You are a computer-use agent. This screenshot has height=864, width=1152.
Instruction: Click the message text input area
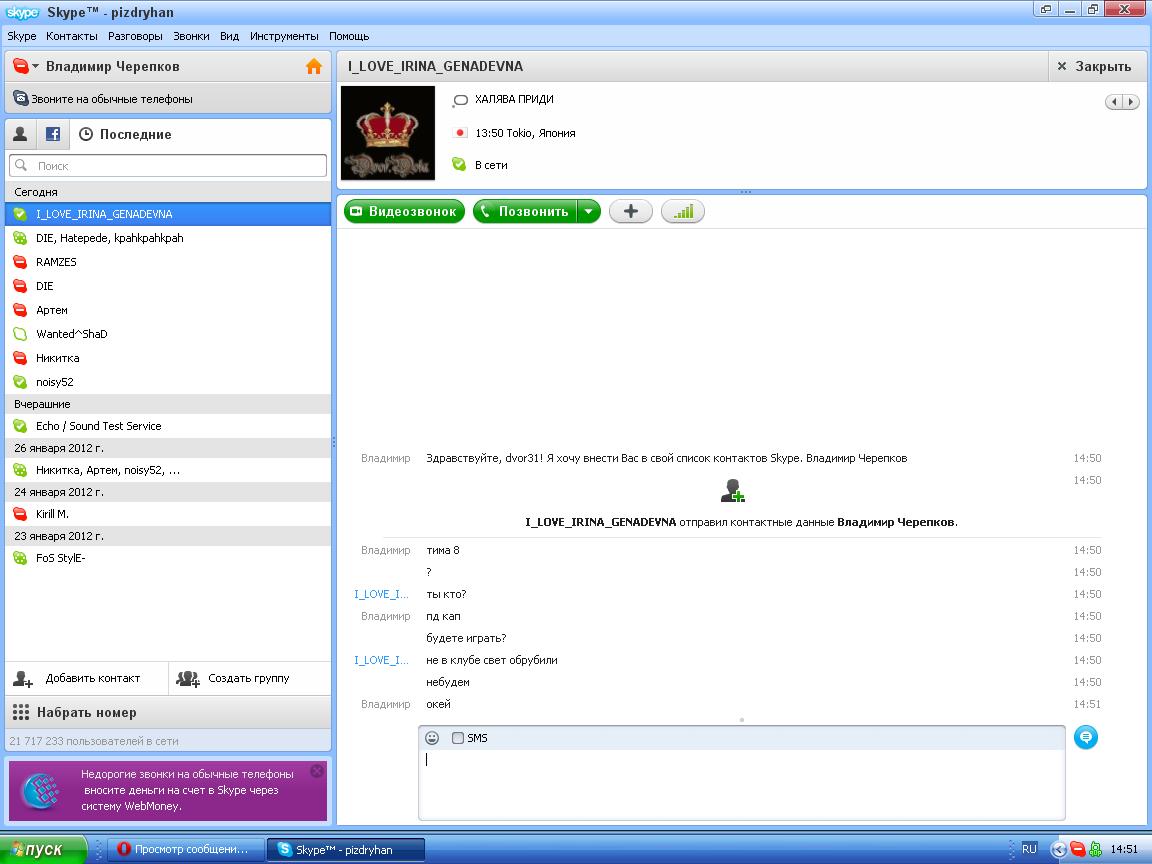click(x=741, y=783)
